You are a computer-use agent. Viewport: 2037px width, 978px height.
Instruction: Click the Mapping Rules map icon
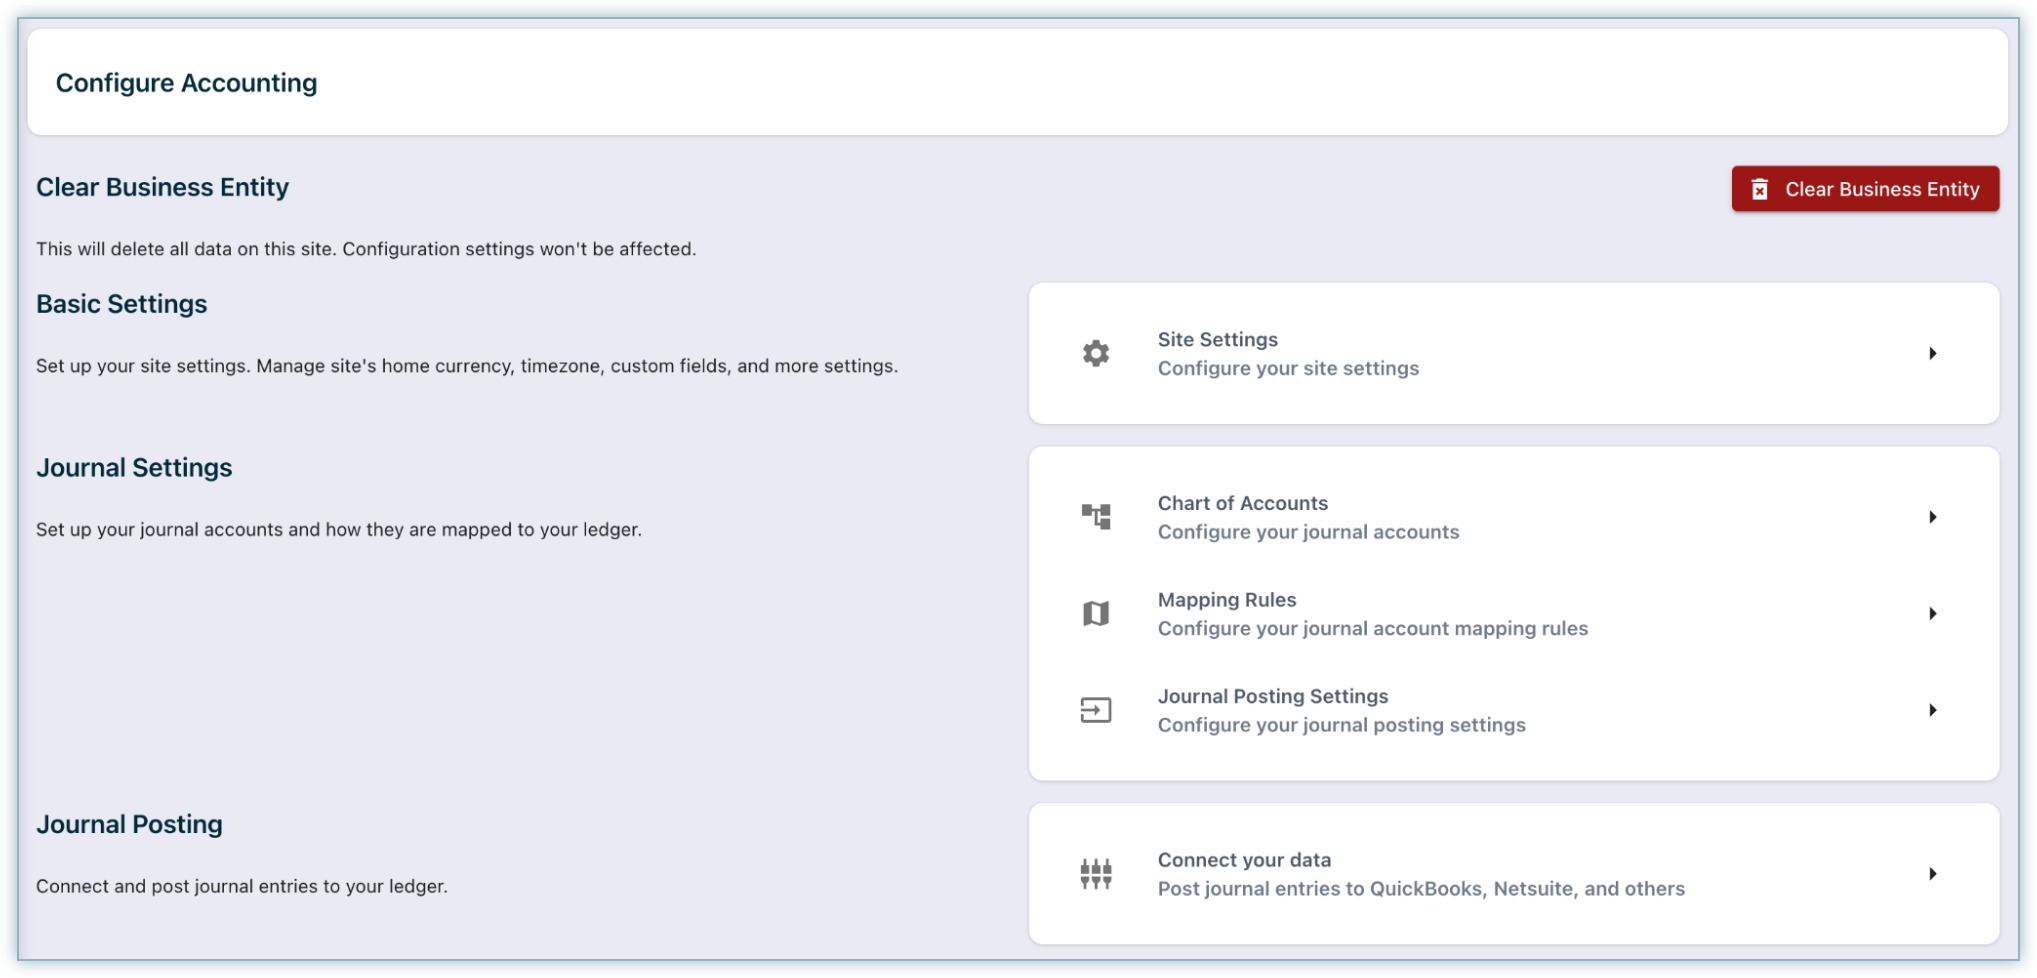[1096, 613]
